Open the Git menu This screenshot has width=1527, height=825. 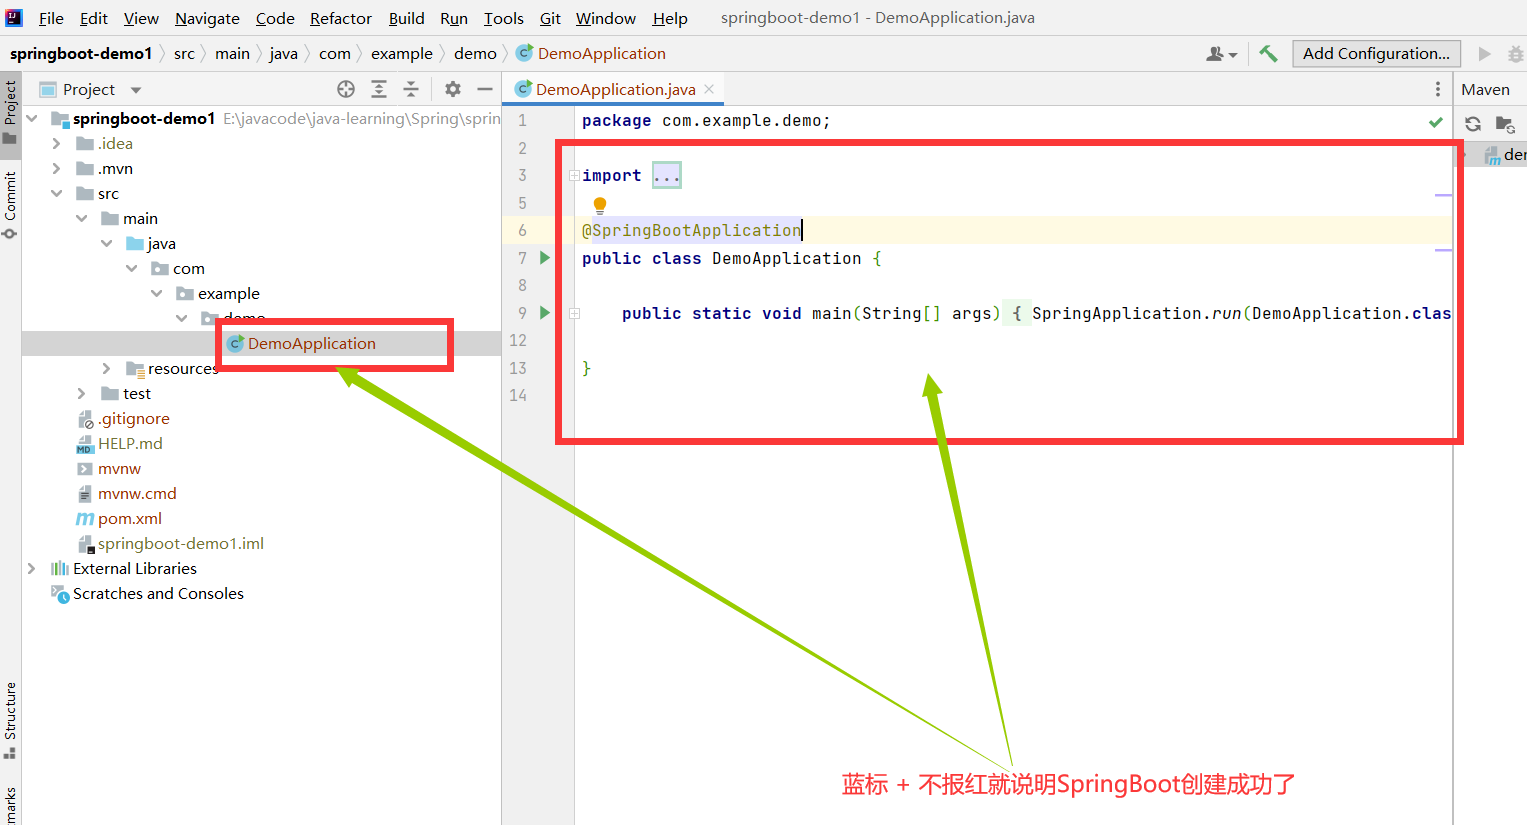click(x=550, y=18)
